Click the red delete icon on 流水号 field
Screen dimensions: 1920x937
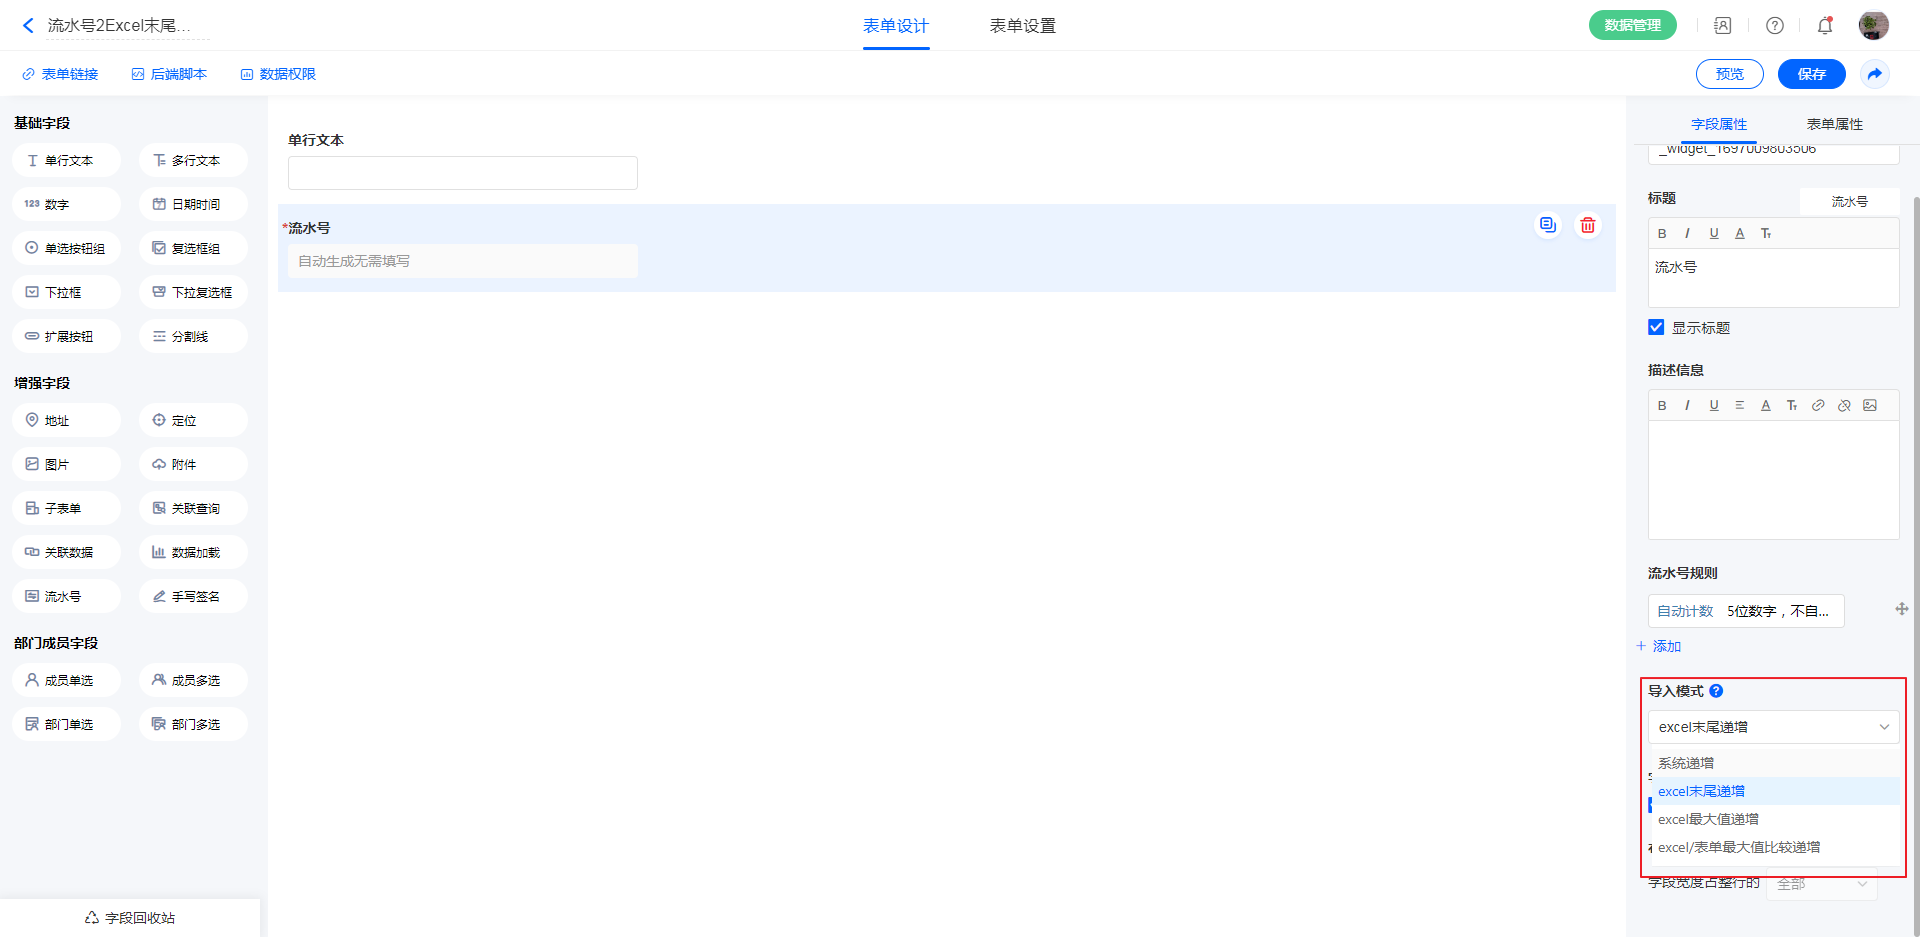(x=1587, y=226)
